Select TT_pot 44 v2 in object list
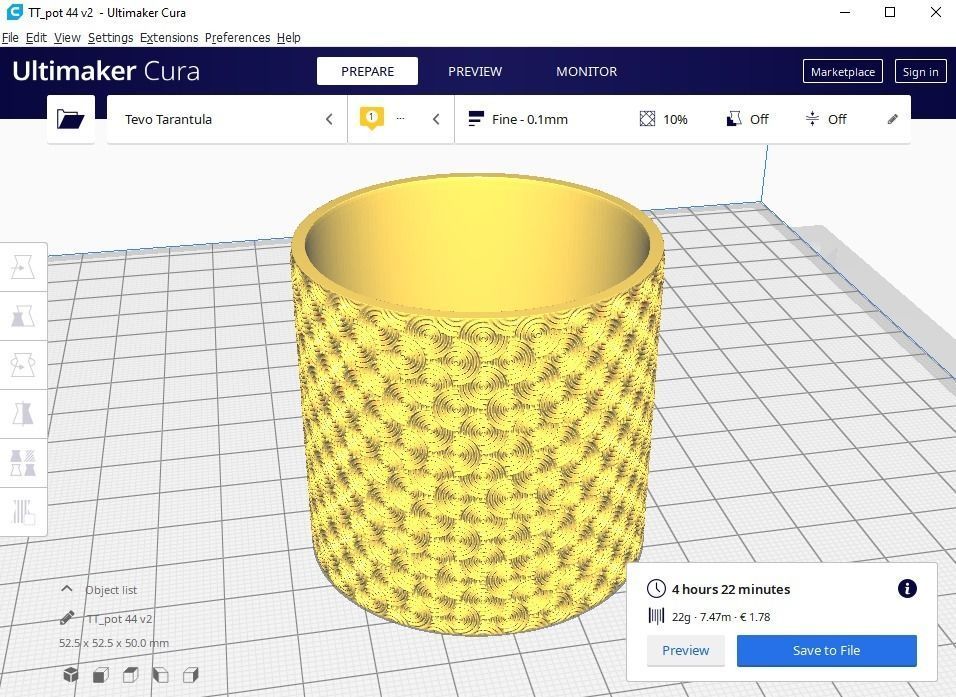The image size is (956, 697). pyautogui.click(x=119, y=619)
